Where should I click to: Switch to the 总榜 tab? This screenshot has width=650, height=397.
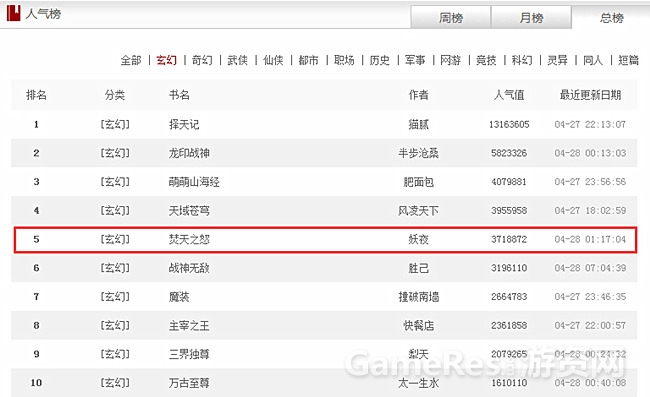(611, 18)
